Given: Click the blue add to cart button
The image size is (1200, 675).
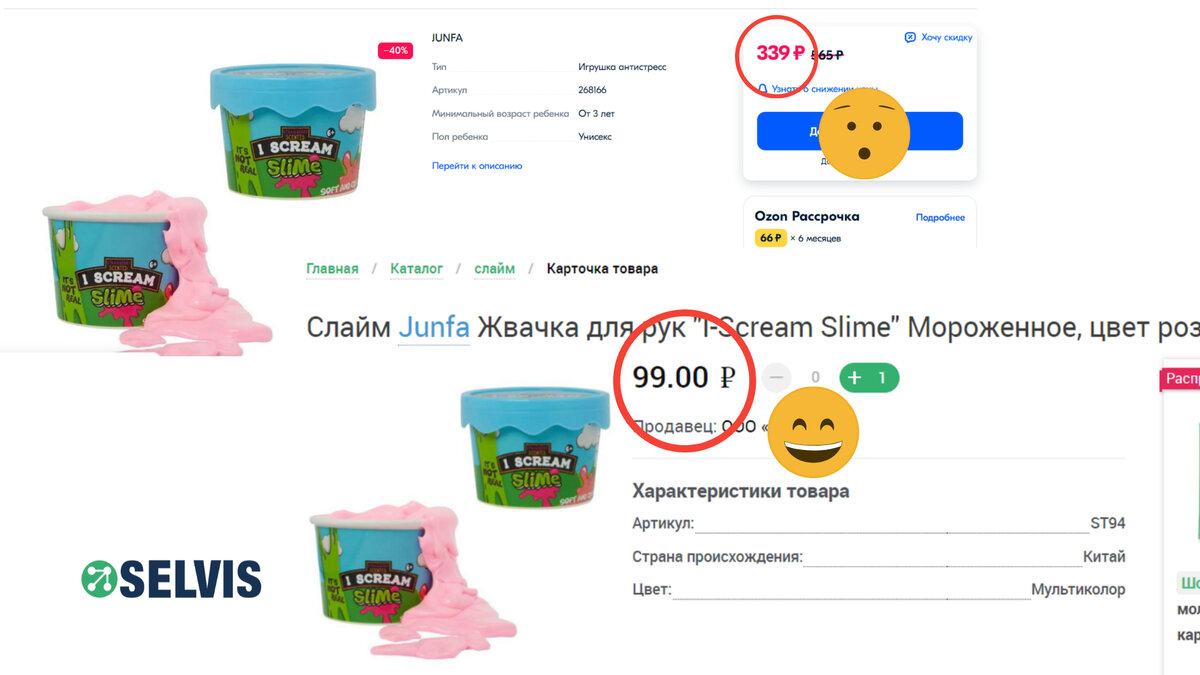Looking at the screenshot, I should [860, 131].
